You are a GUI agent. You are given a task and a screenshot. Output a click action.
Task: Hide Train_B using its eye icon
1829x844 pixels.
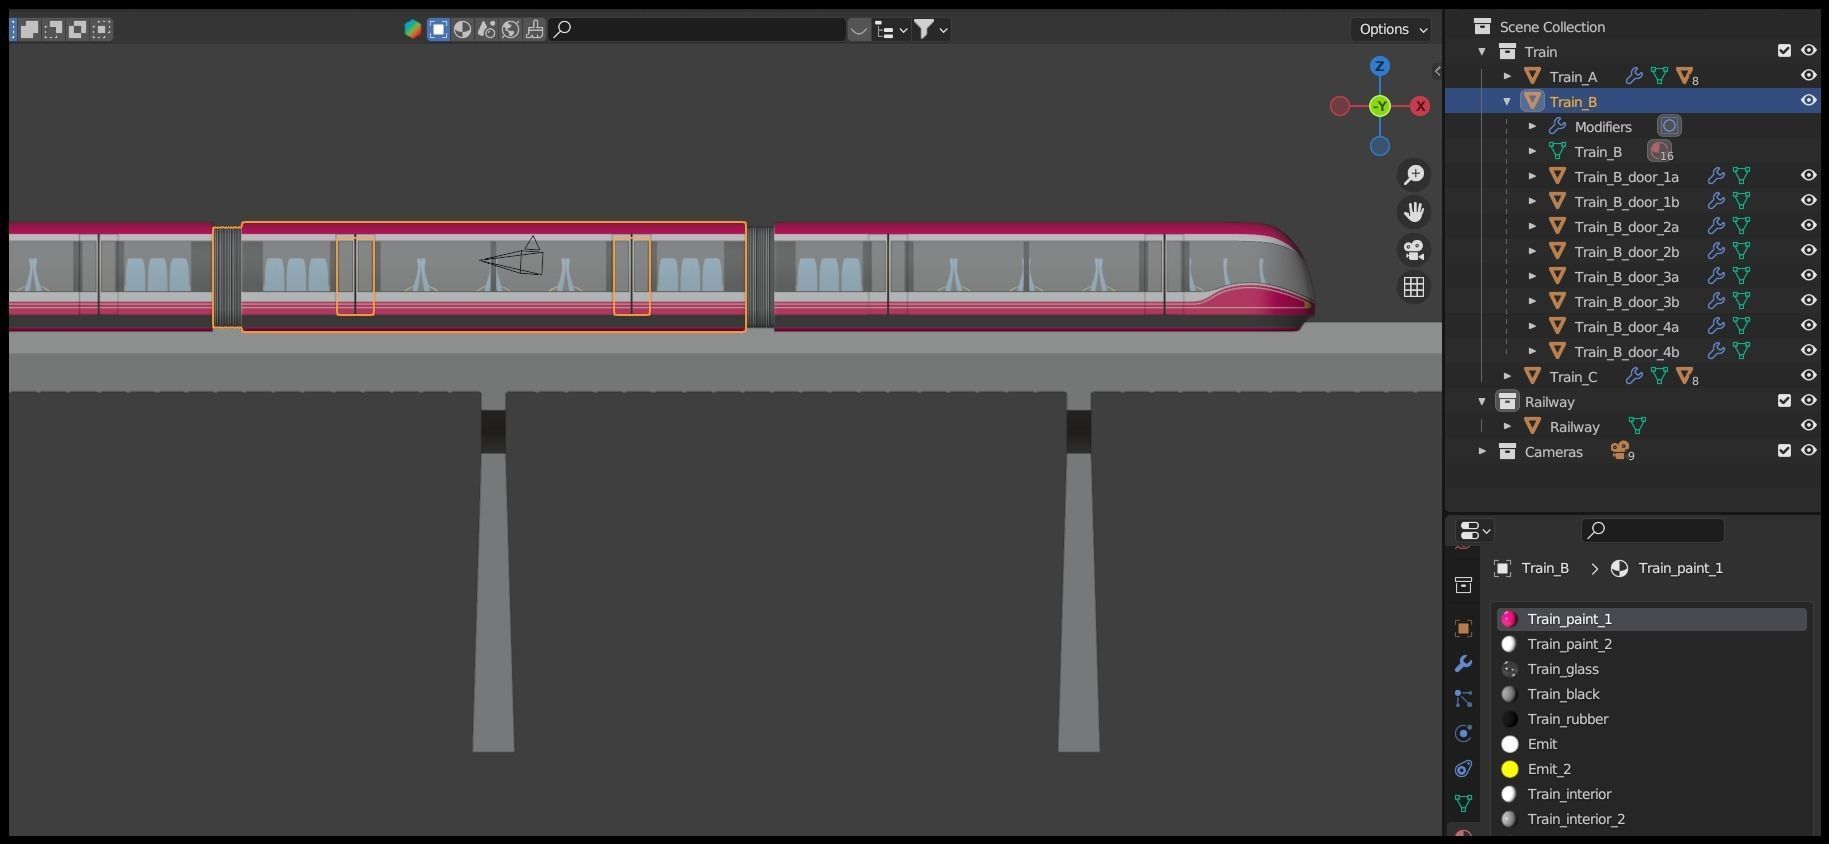pyautogui.click(x=1808, y=100)
